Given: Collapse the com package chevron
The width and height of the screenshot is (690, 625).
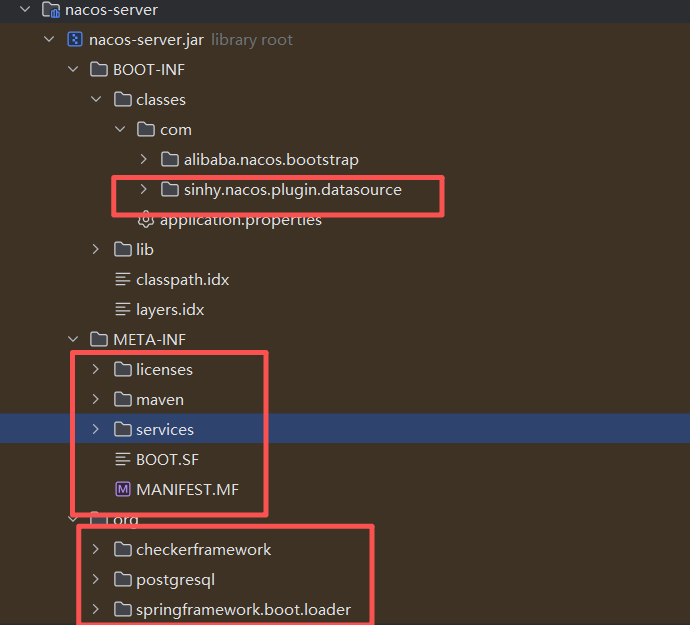Looking at the screenshot, I should click(120, 129).
